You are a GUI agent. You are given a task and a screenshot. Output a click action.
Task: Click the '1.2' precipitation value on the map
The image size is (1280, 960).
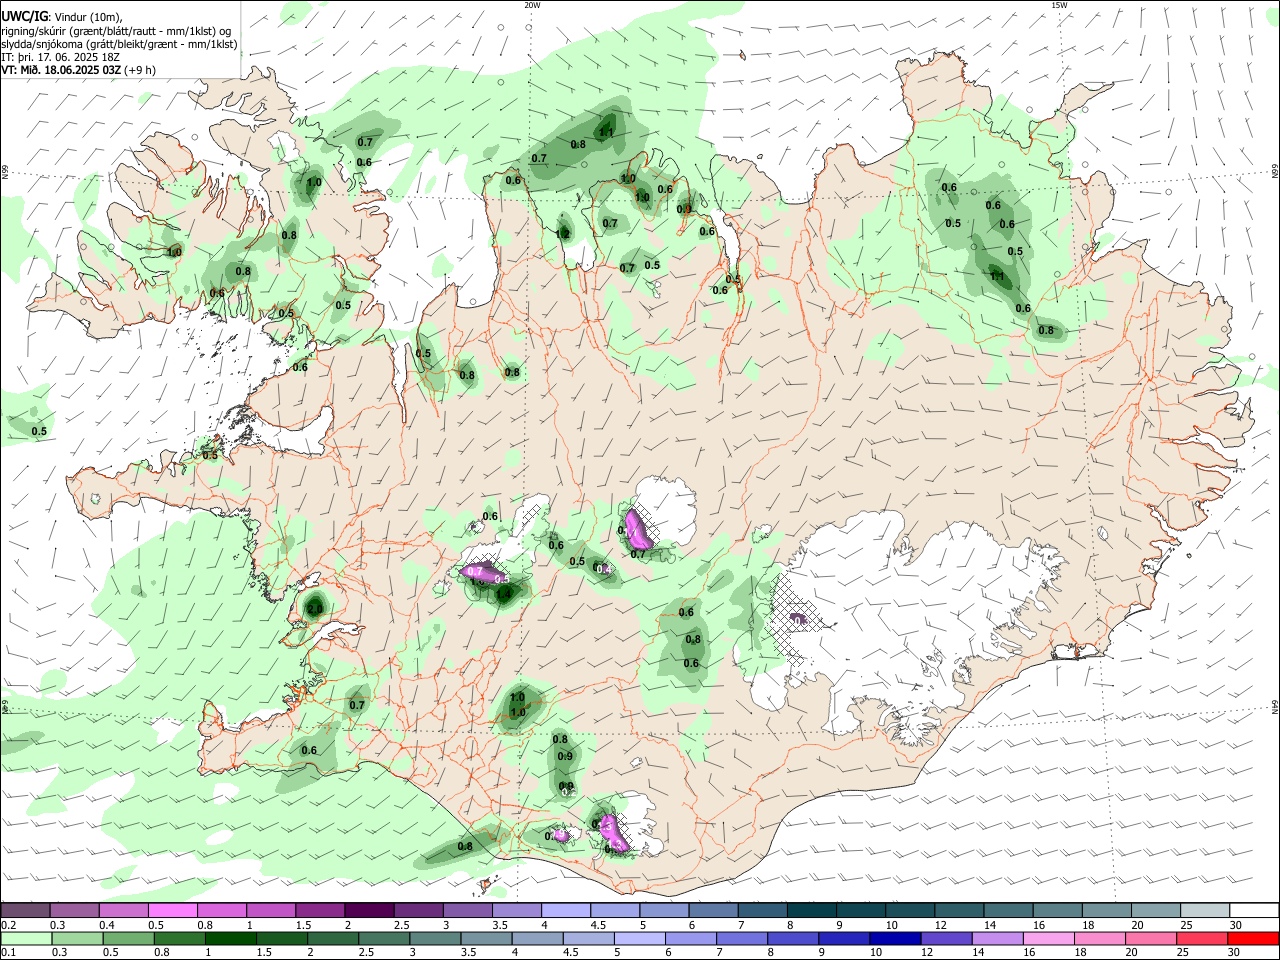pos(563,234)
